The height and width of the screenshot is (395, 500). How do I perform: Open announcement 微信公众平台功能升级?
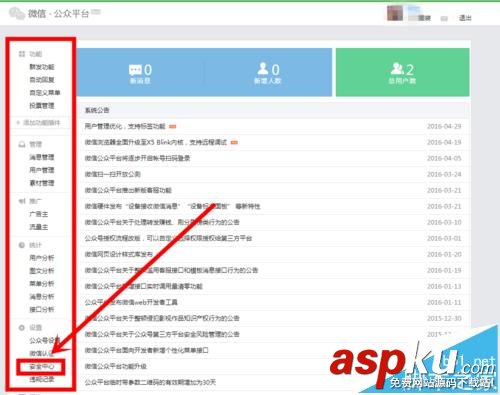pos(116,366)
